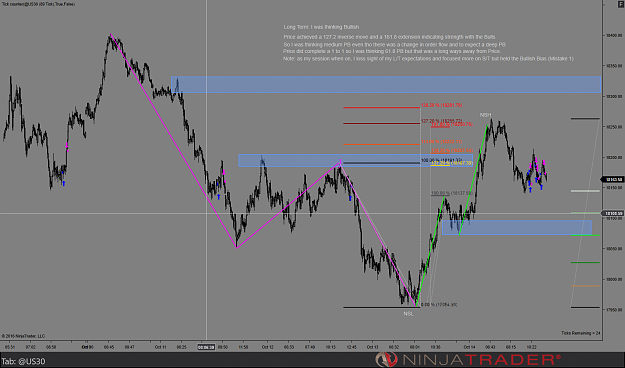Click the Tick counter @US30 indicator label
The image size is (625, 368).
(39, 4)
